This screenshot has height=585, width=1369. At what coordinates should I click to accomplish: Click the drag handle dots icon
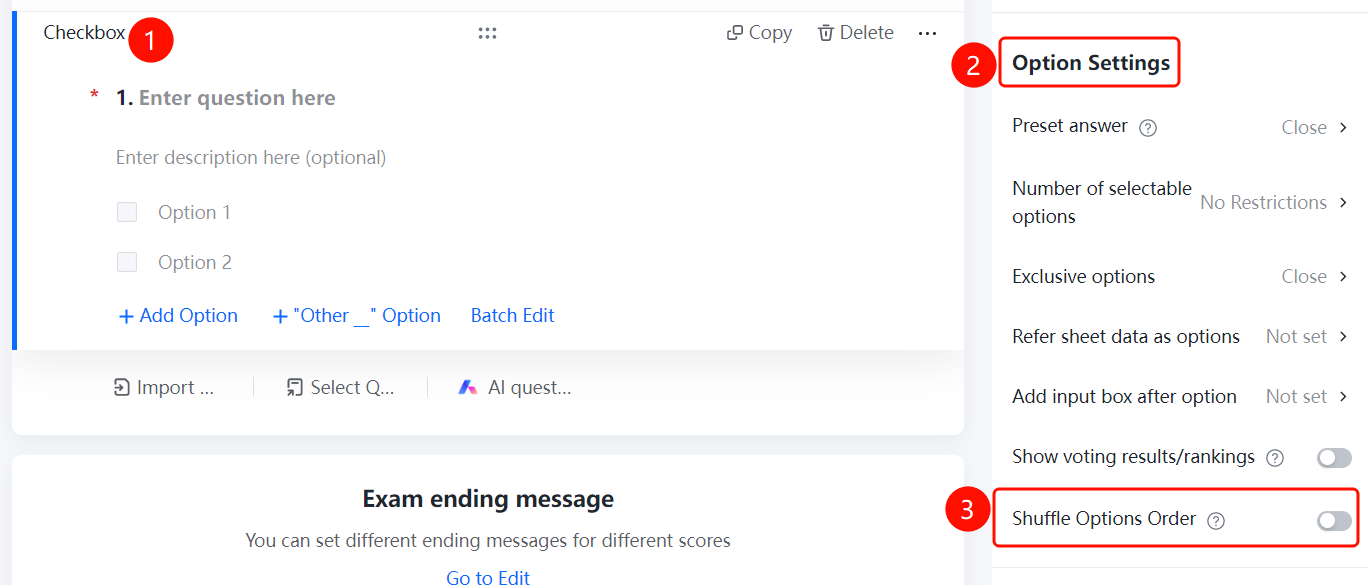click(x=487, y=33)
